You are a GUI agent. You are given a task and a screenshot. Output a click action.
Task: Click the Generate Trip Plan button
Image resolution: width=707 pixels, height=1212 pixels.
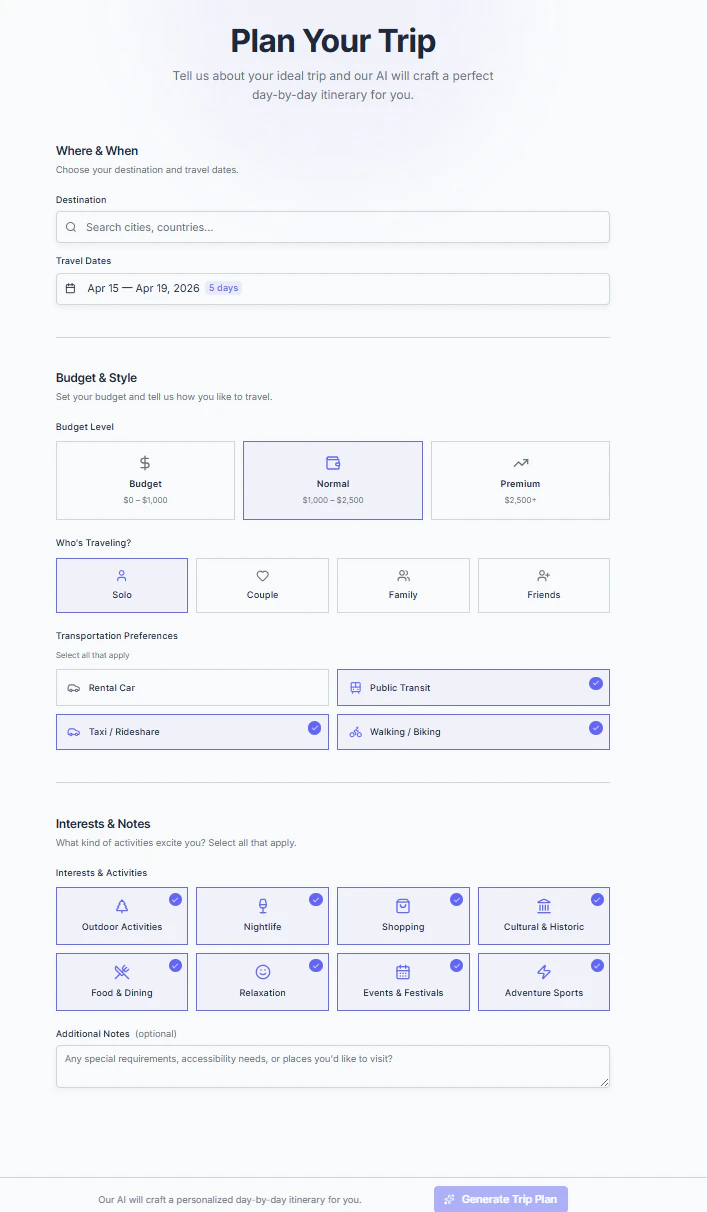500,1198
